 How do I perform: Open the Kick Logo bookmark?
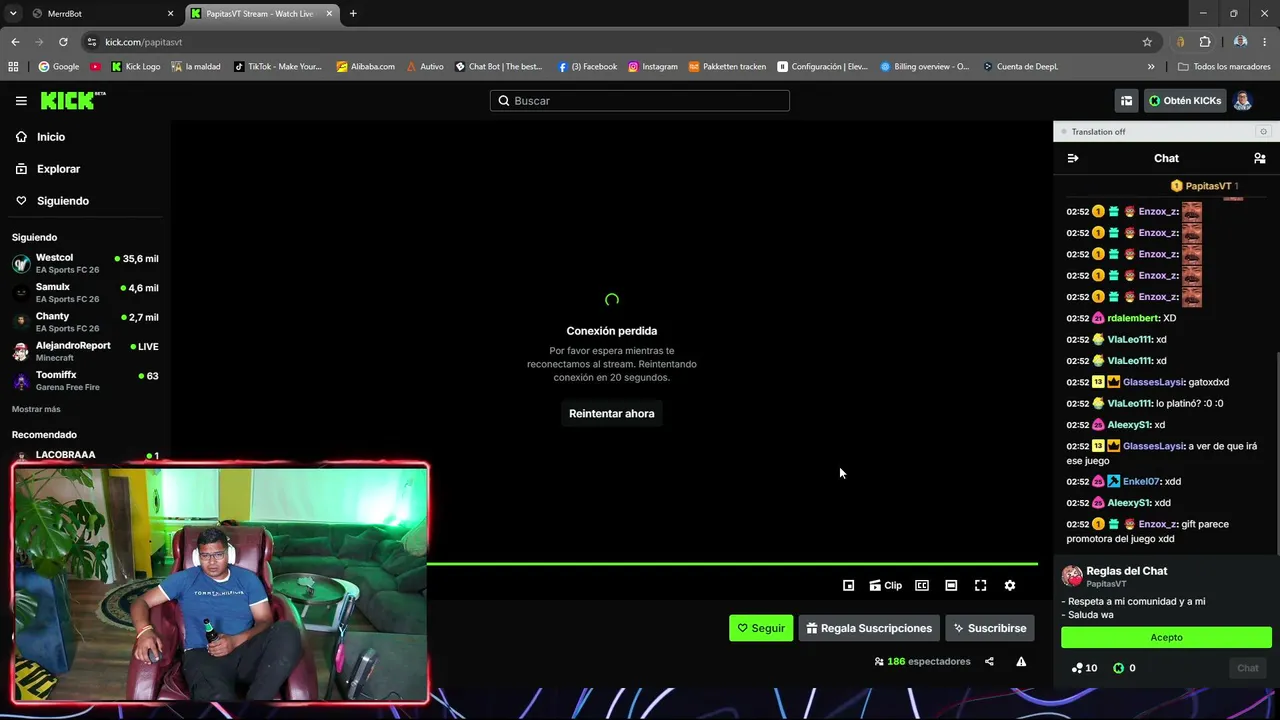point(136,67)
